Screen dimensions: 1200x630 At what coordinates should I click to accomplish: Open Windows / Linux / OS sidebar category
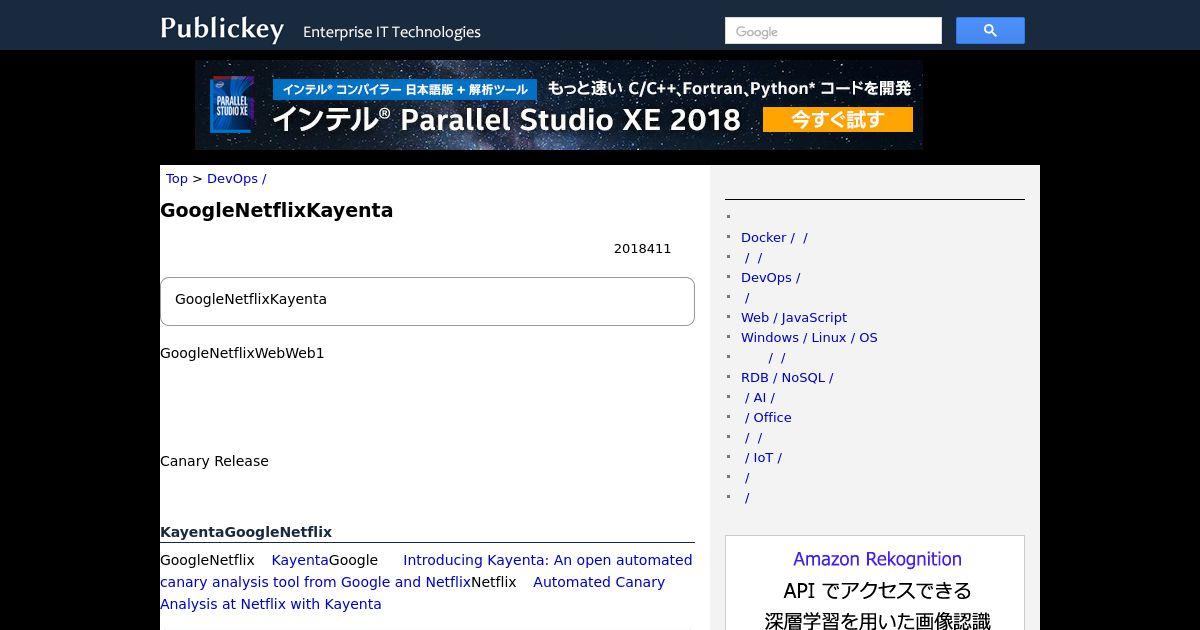coord(809,338)
